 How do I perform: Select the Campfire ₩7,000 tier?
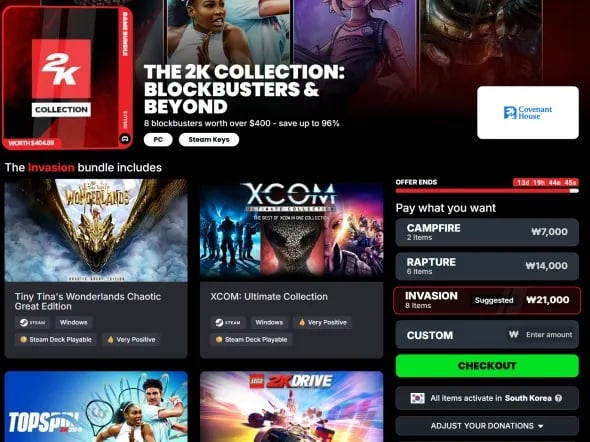[x=487, y=232]
